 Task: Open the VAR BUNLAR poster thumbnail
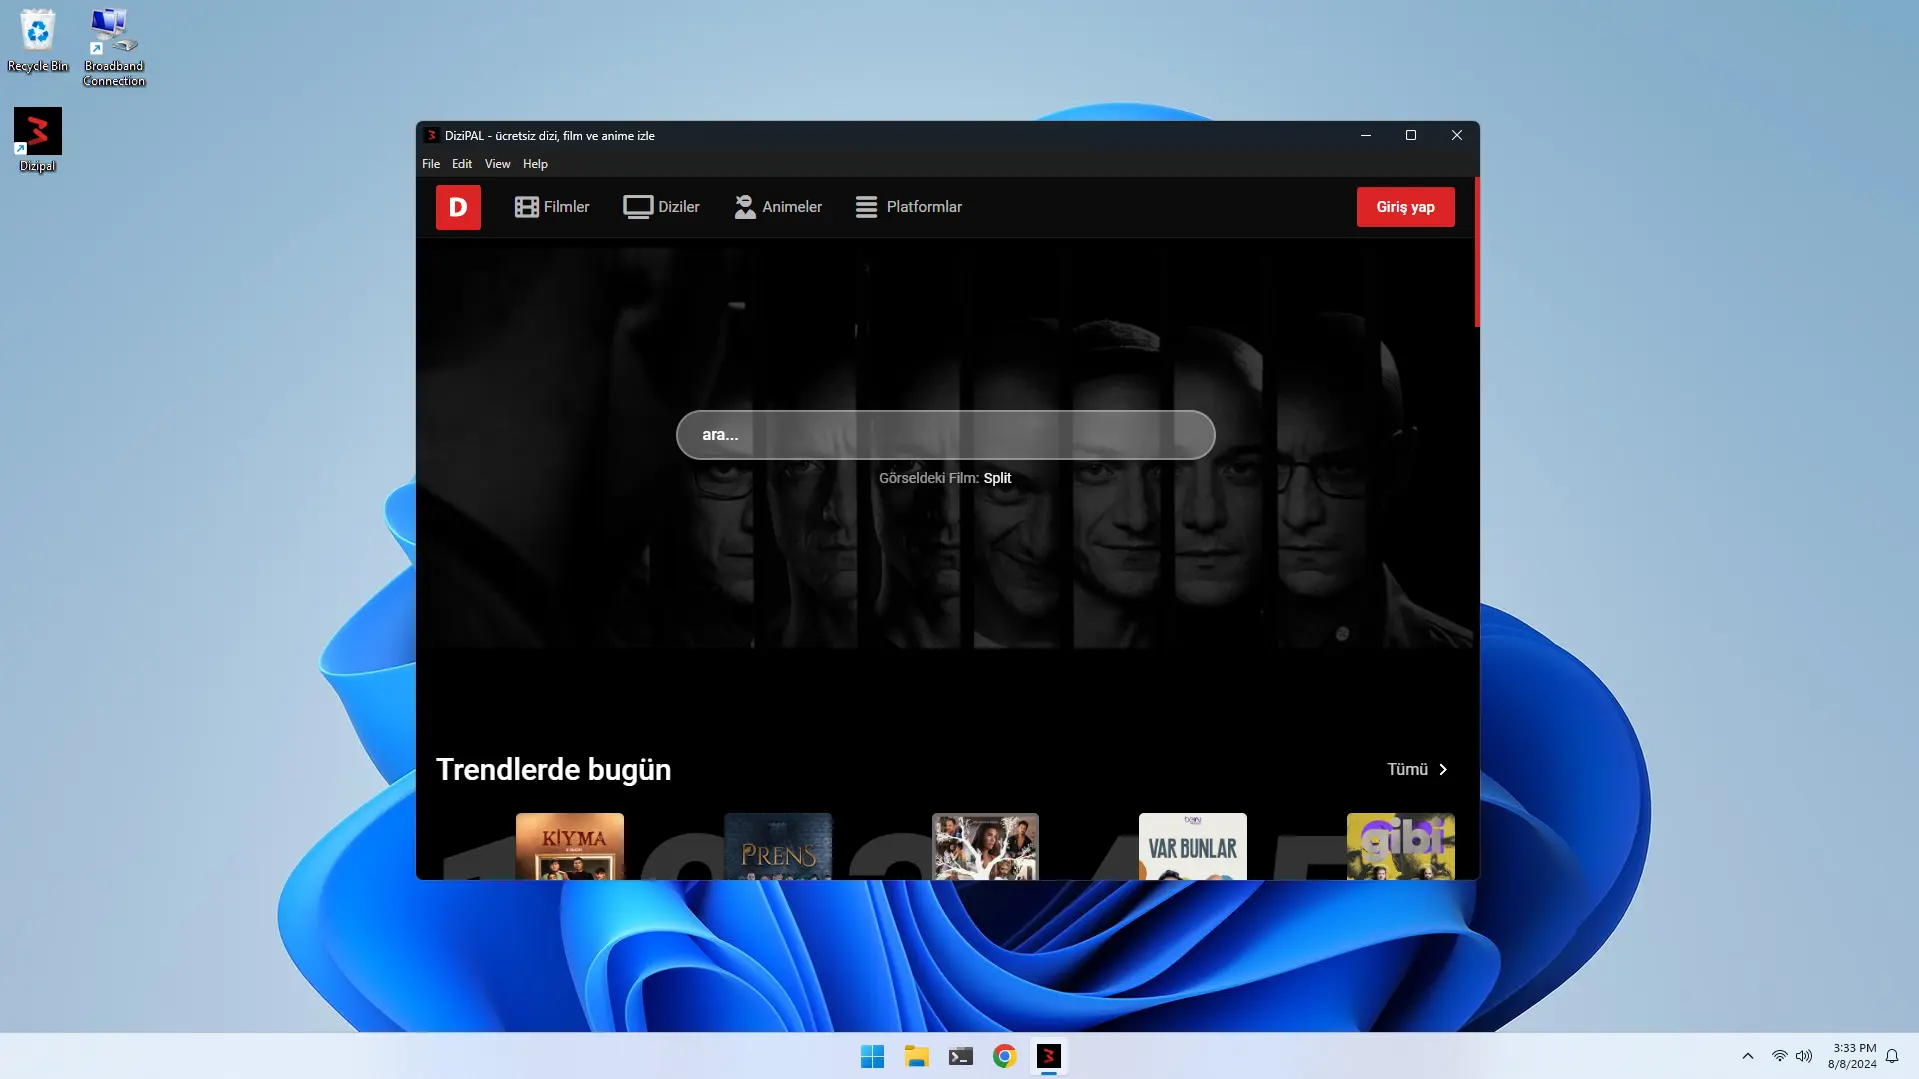tap(1193, 847)
